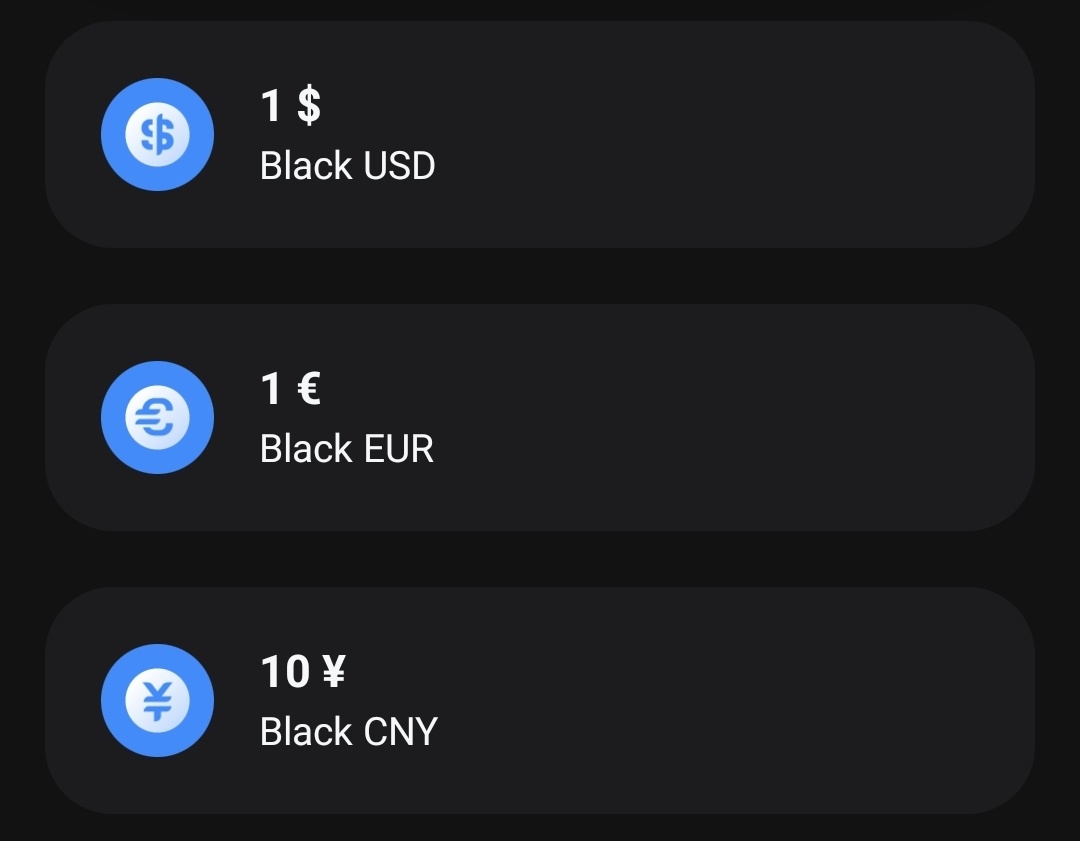The height and width of the screenshot is (841, 1080).
Task: Tap the 10 ¥ balance amount
Action: (301, 672)
